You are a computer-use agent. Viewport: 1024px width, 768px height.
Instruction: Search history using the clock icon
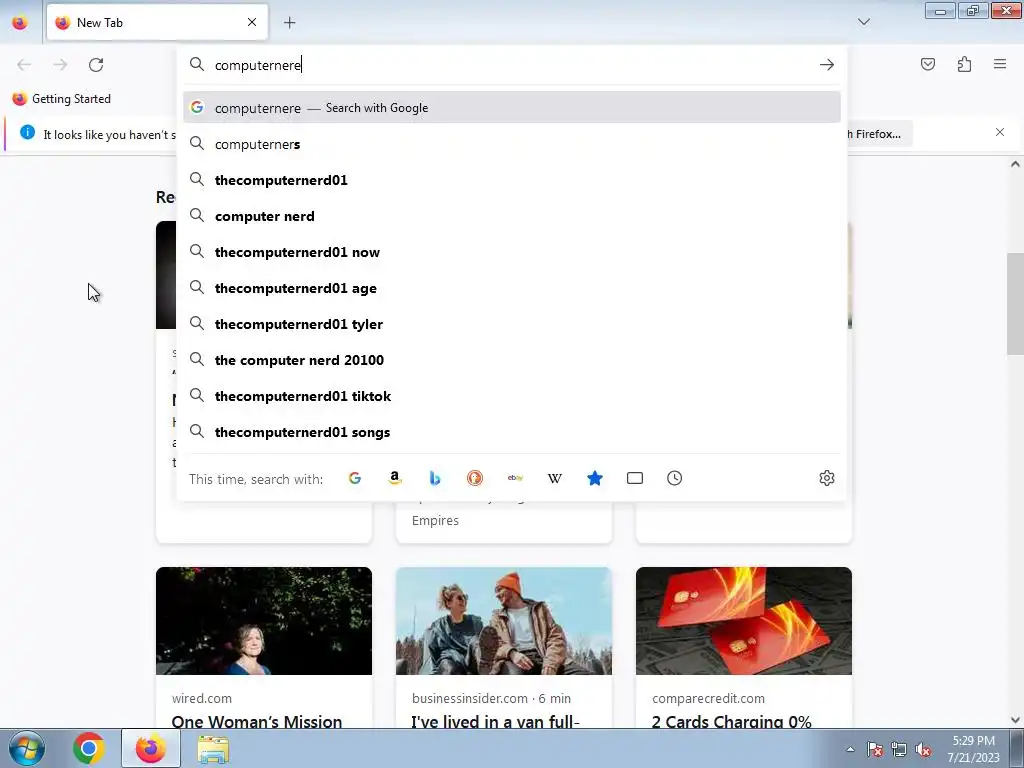tap(675, 478)
